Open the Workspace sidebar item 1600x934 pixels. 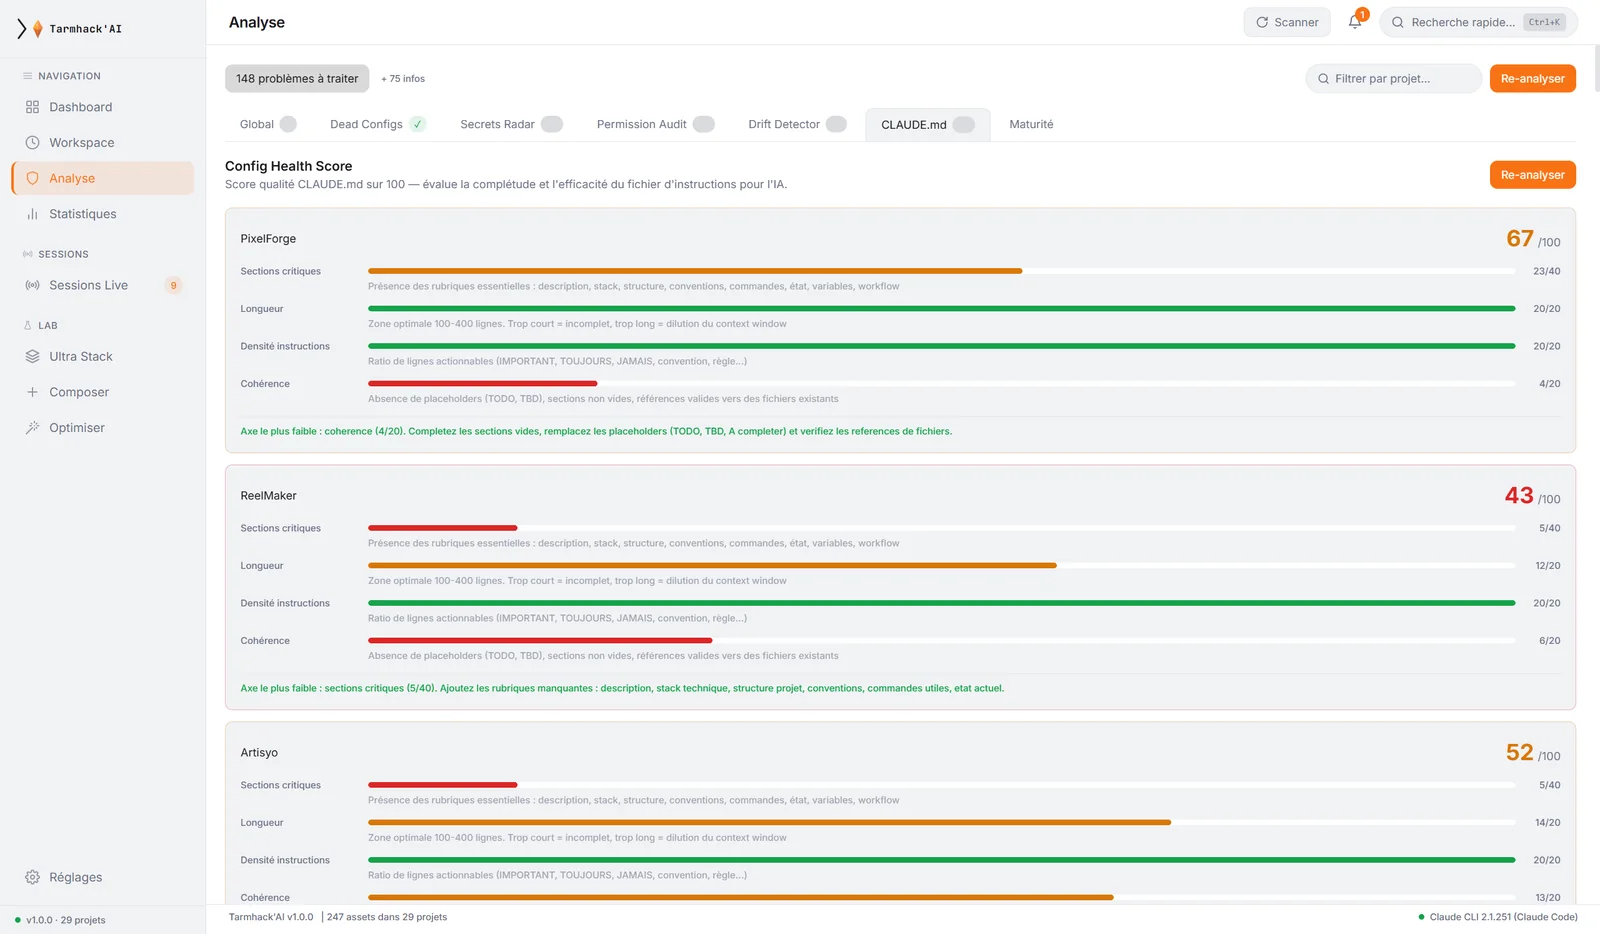(x=102, y=143)
